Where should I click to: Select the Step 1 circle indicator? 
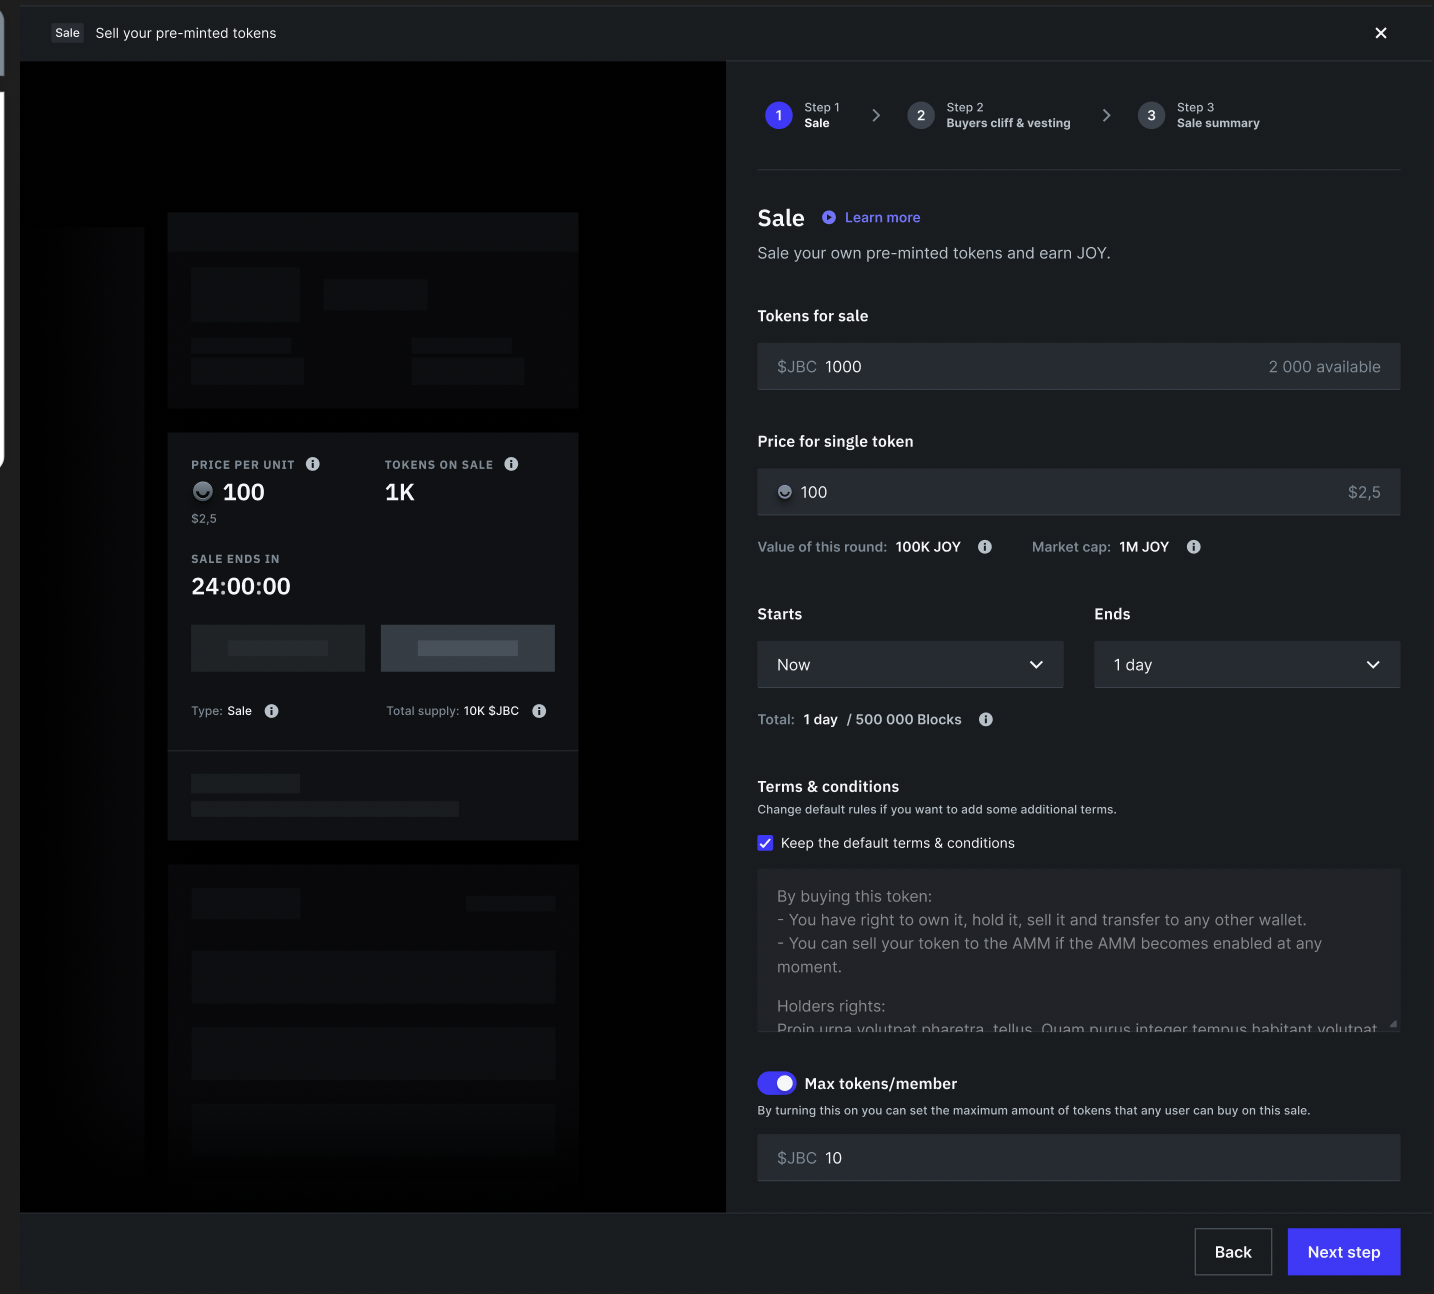(778, 115)
